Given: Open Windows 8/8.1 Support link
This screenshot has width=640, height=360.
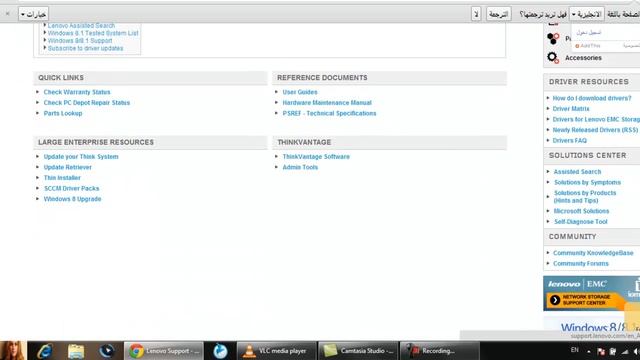Looking at the screenshot, I should 80,41.
